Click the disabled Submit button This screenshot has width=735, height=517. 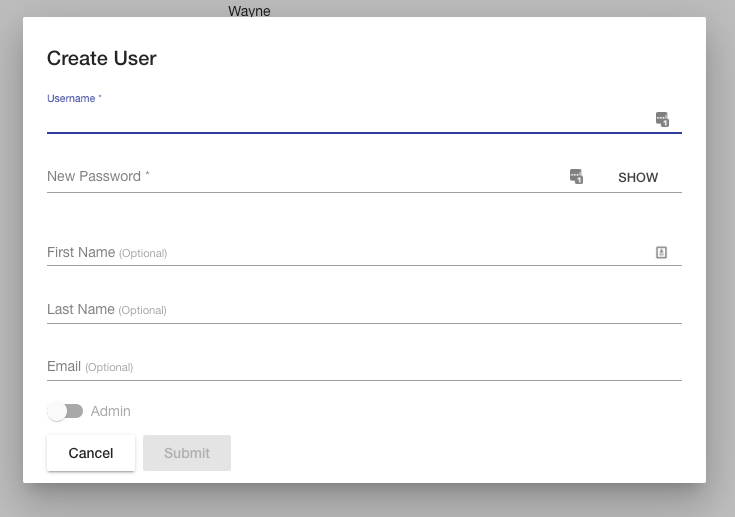click(187, 453)
